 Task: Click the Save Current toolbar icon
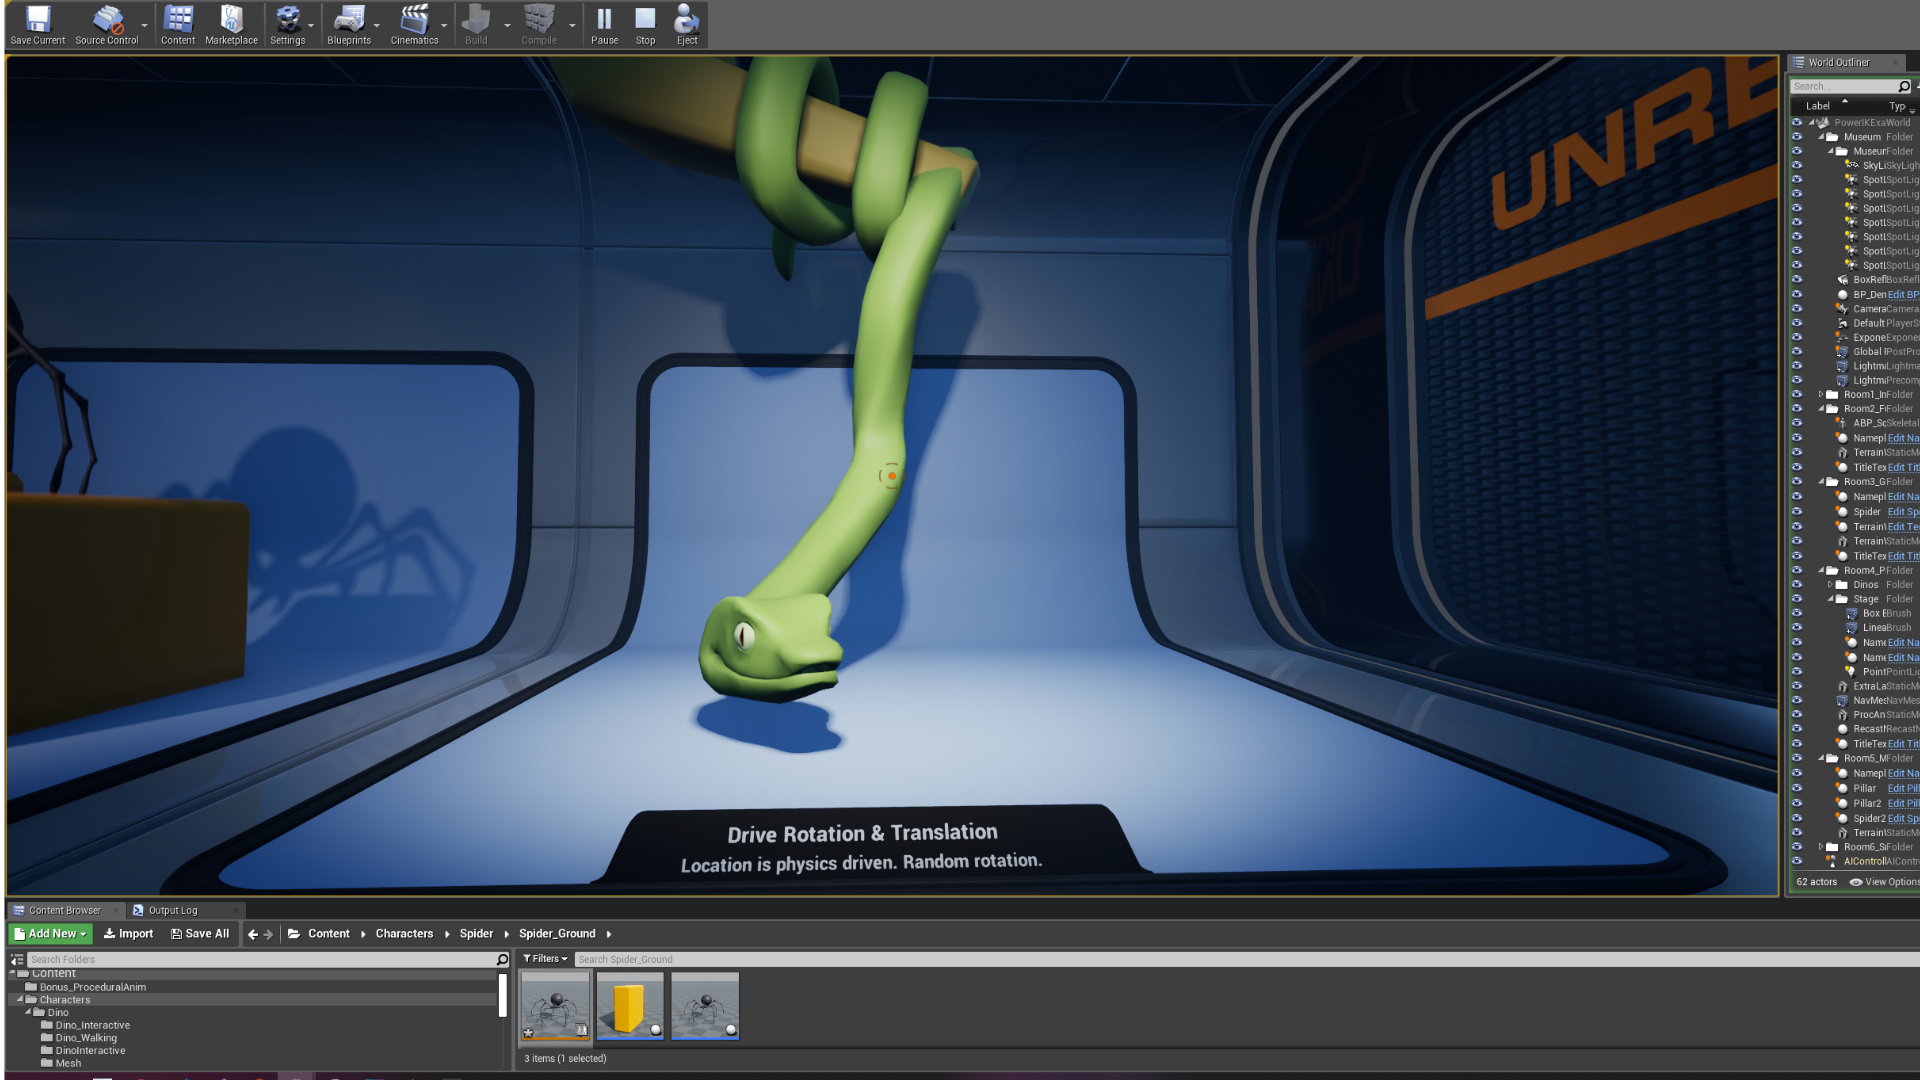(37, 24)
